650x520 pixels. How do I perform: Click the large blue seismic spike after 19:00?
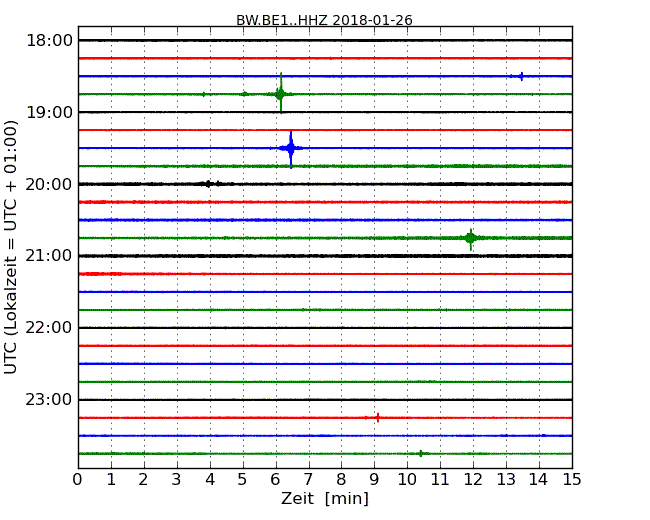click(x=291, y=148)
